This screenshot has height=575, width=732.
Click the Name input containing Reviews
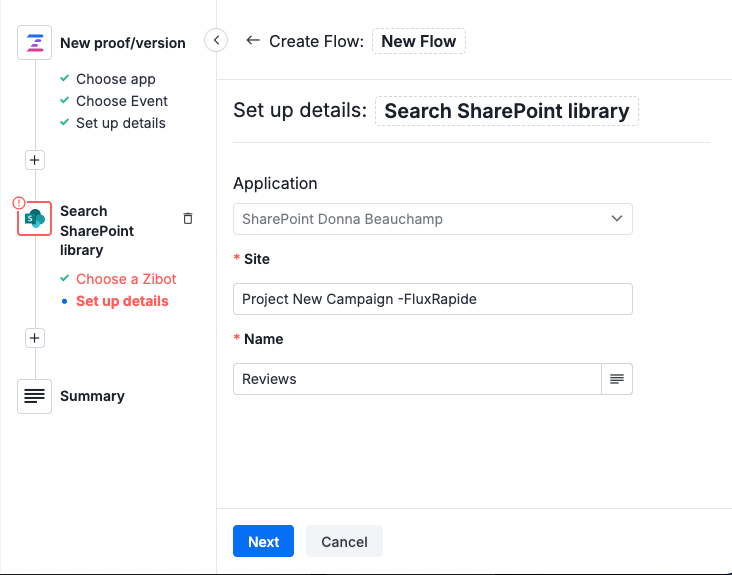pyautogui.click(x=417, y=379)
